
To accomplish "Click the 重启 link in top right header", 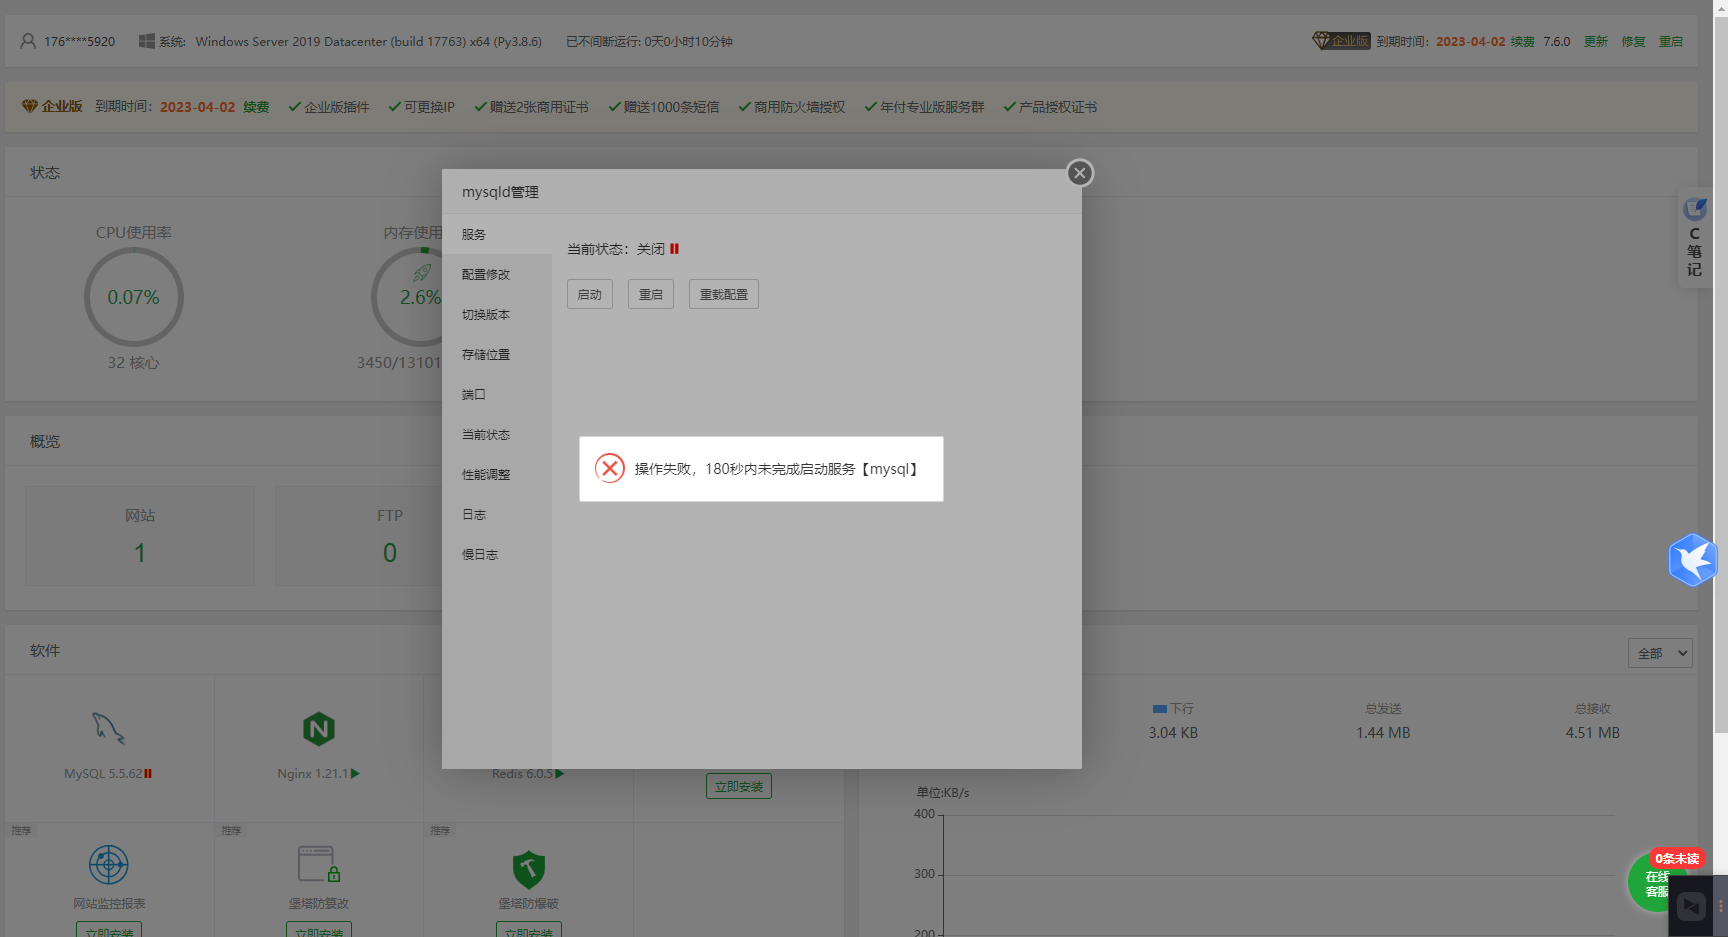I will click(1671, 41).
